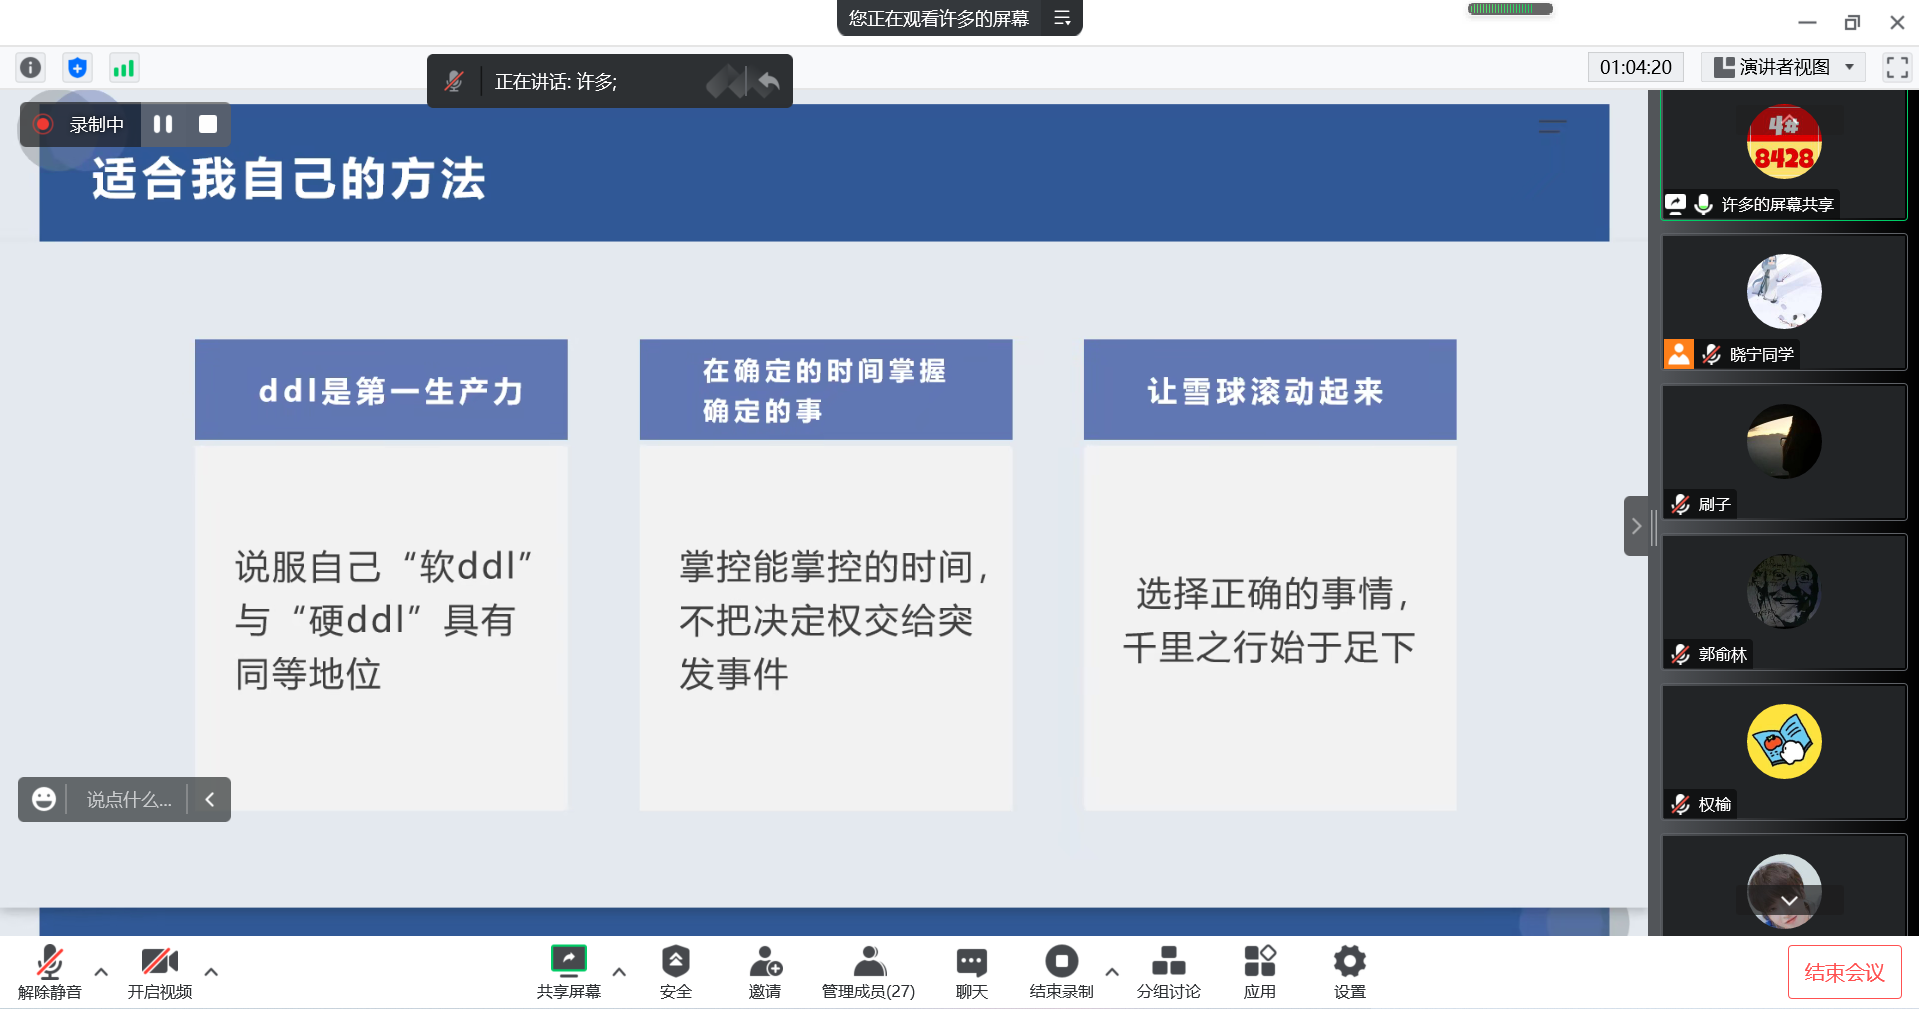Expand recording options arrow beside 结束录制

pos(1112,971)
